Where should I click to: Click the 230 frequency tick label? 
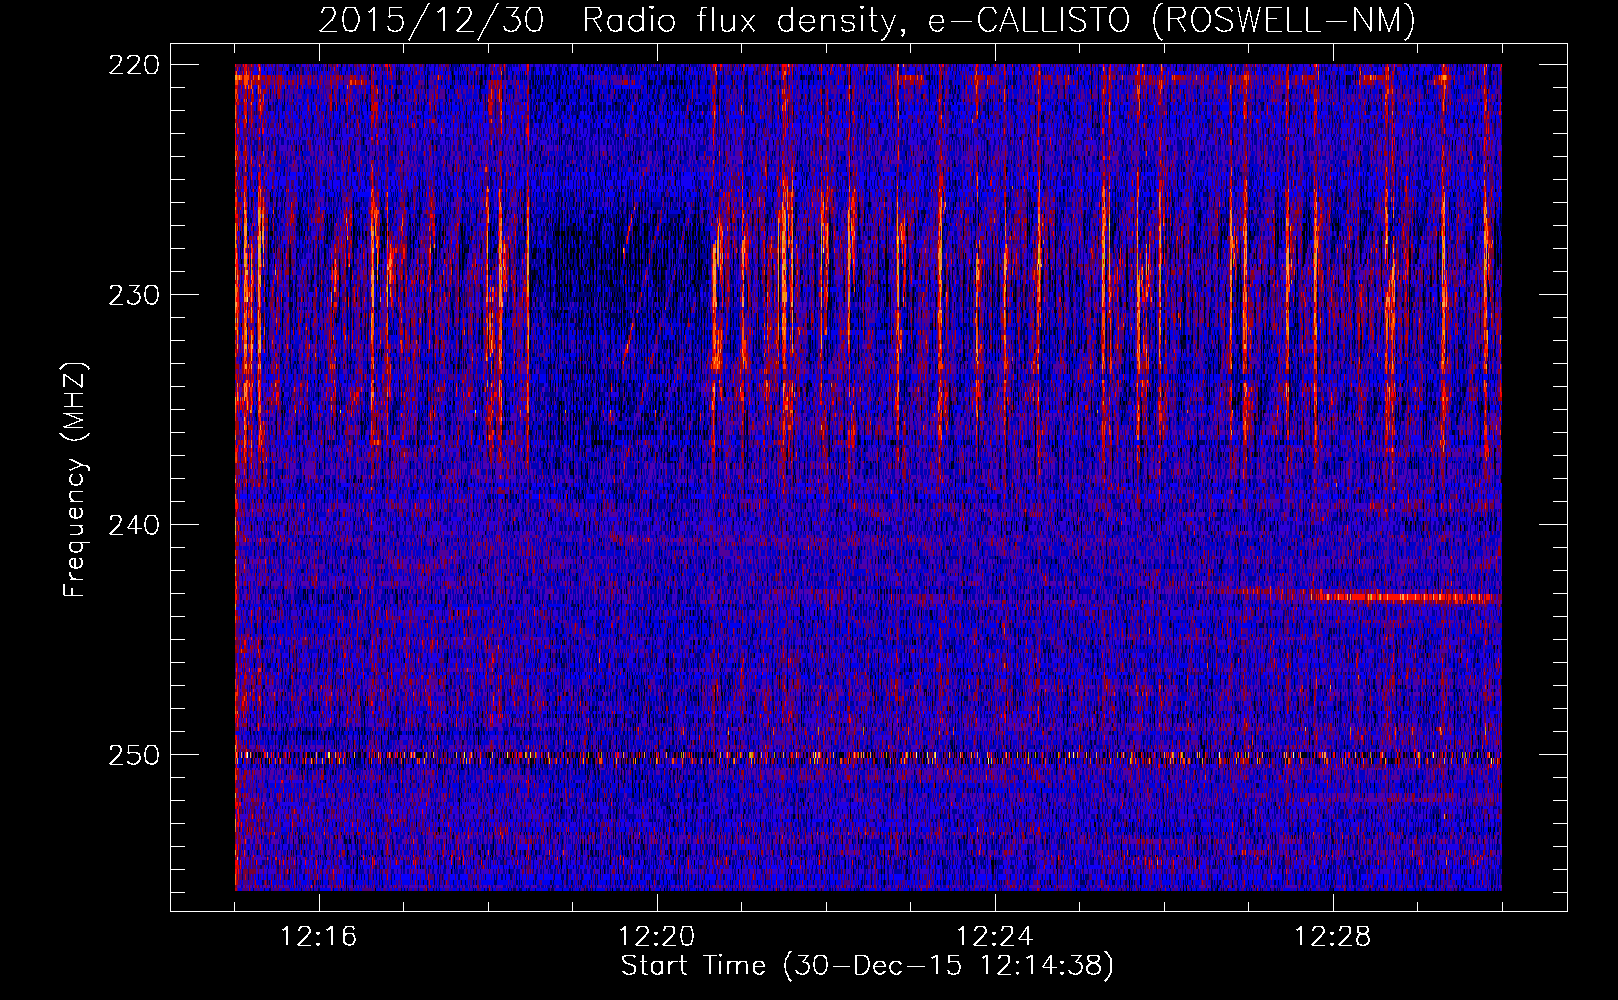[133, 295]
